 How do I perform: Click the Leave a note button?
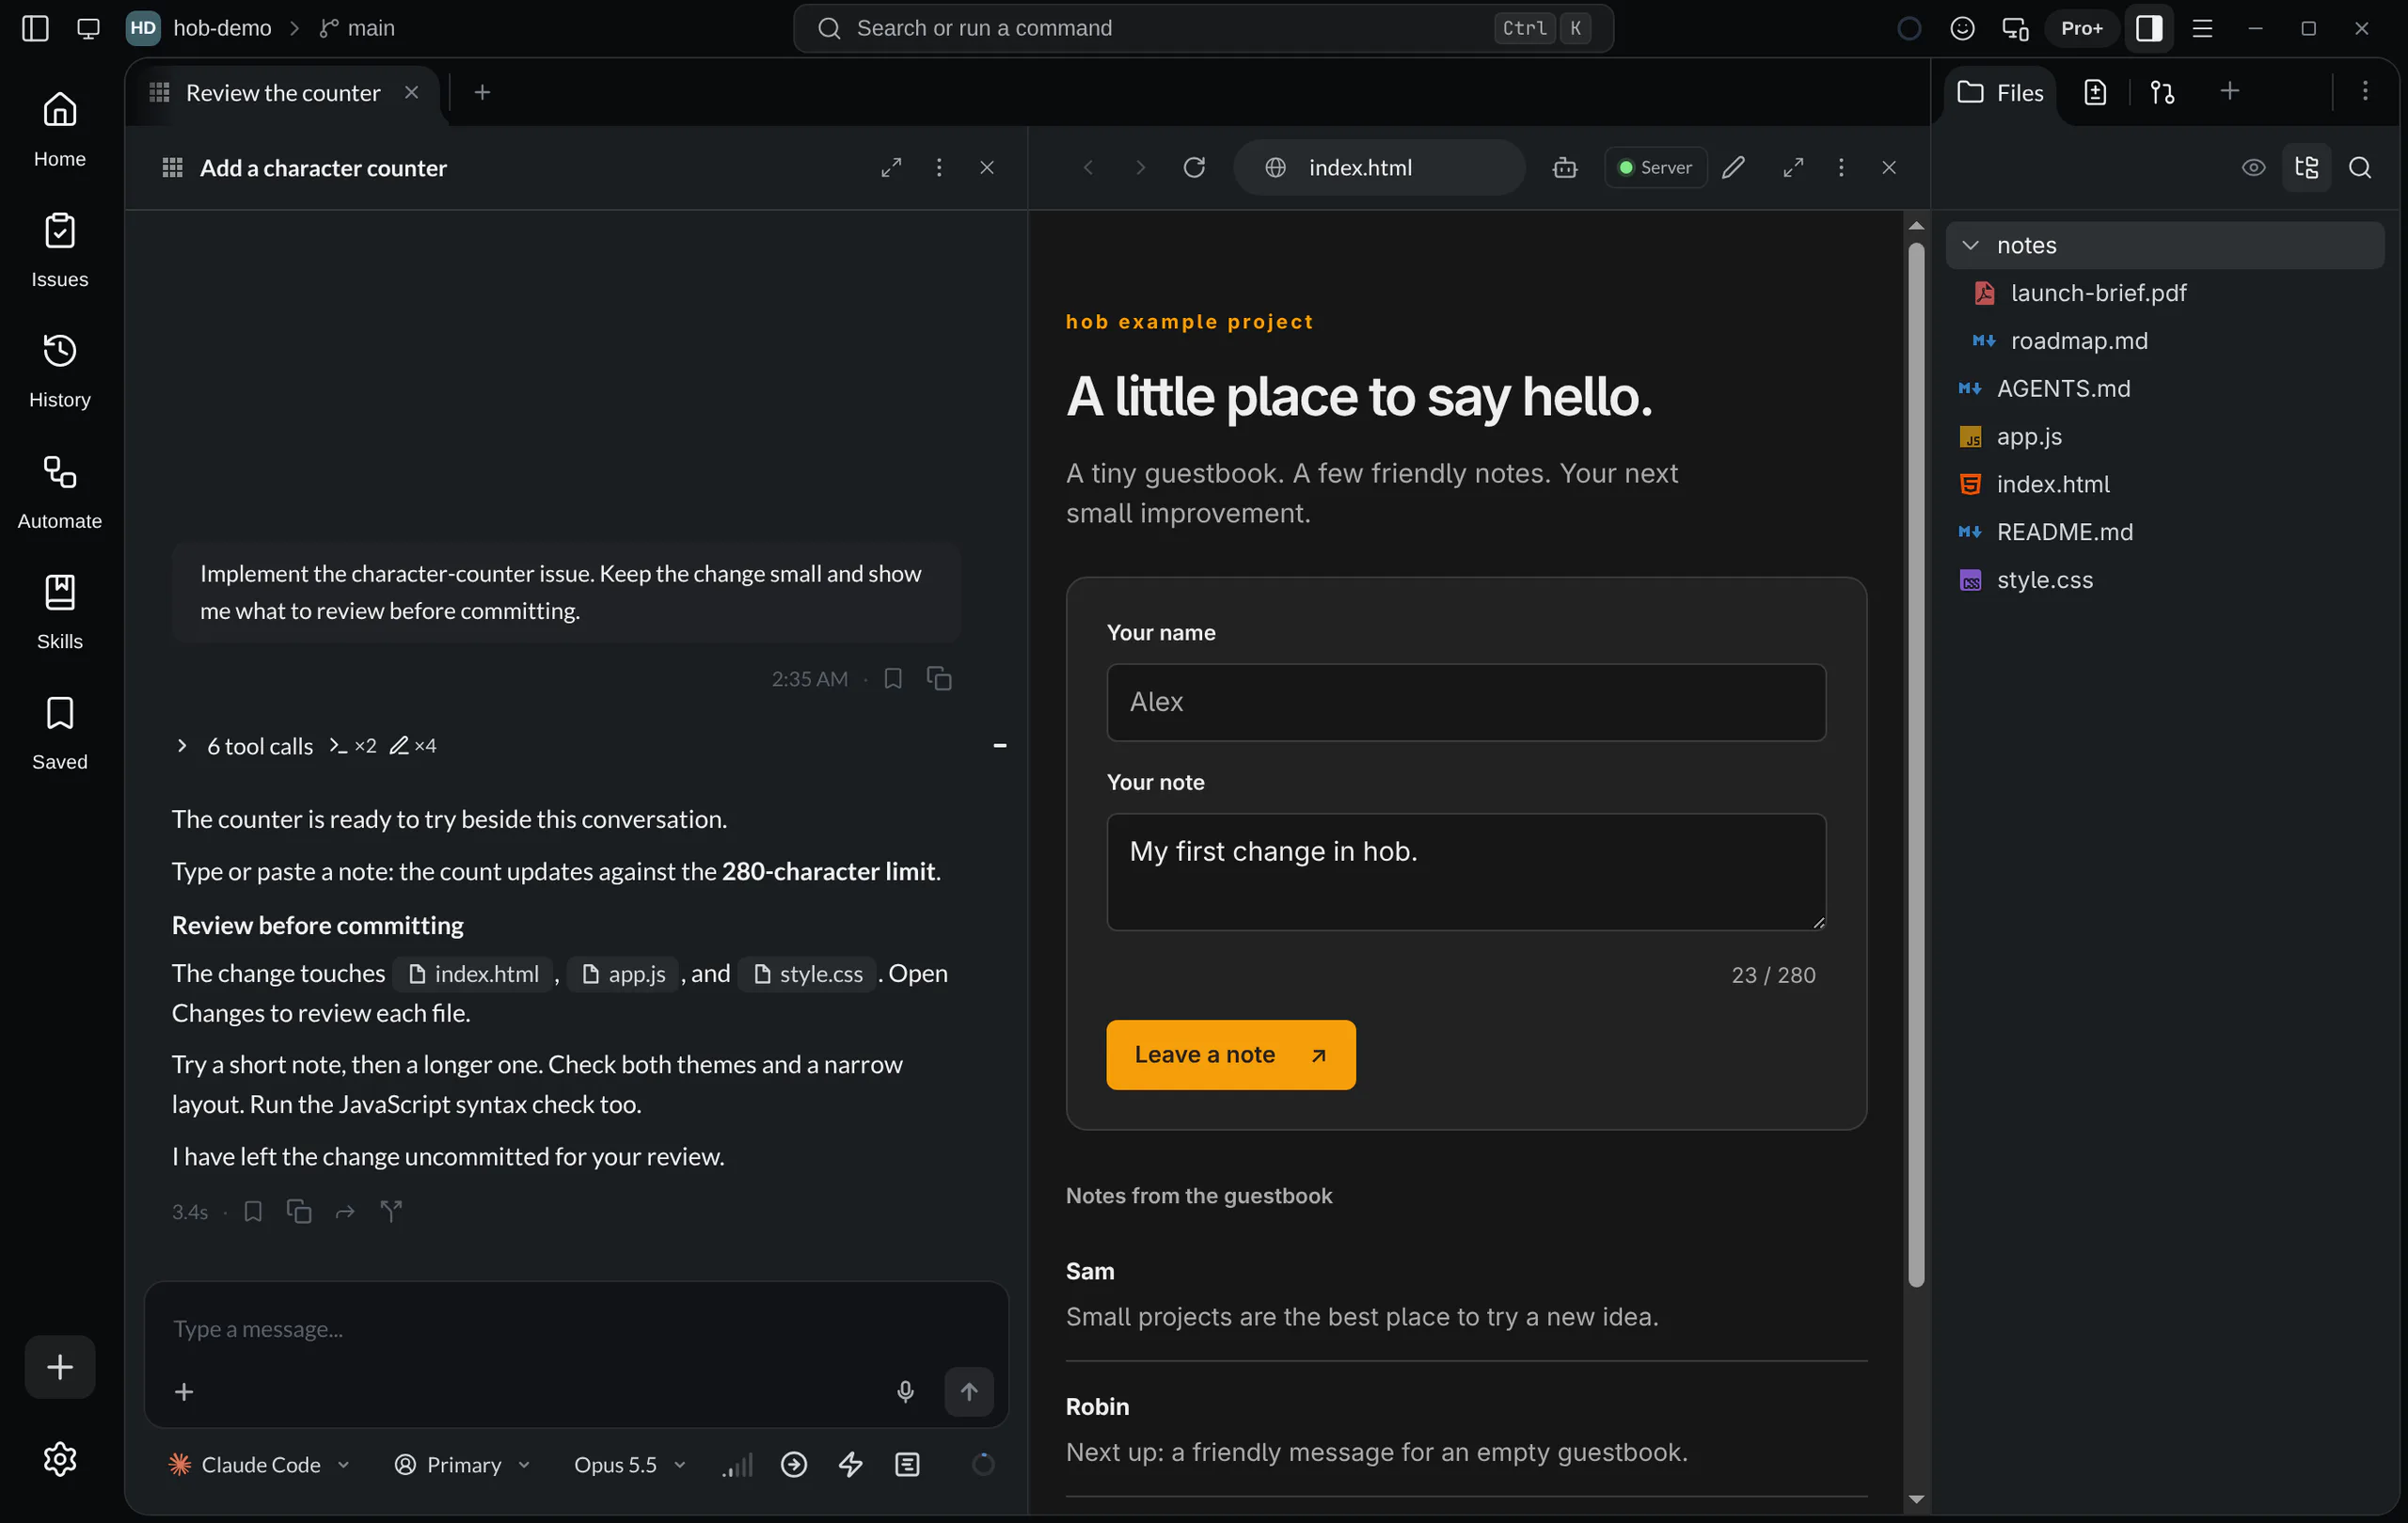coord(1231,1054)
